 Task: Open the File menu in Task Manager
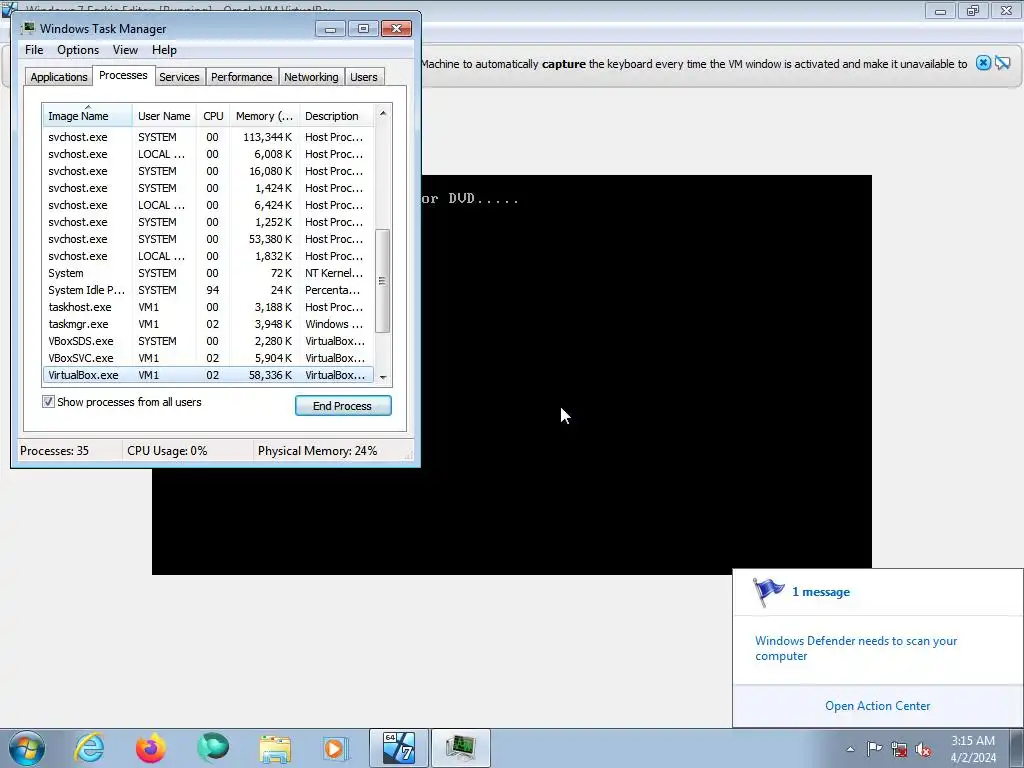click(34, 50)
